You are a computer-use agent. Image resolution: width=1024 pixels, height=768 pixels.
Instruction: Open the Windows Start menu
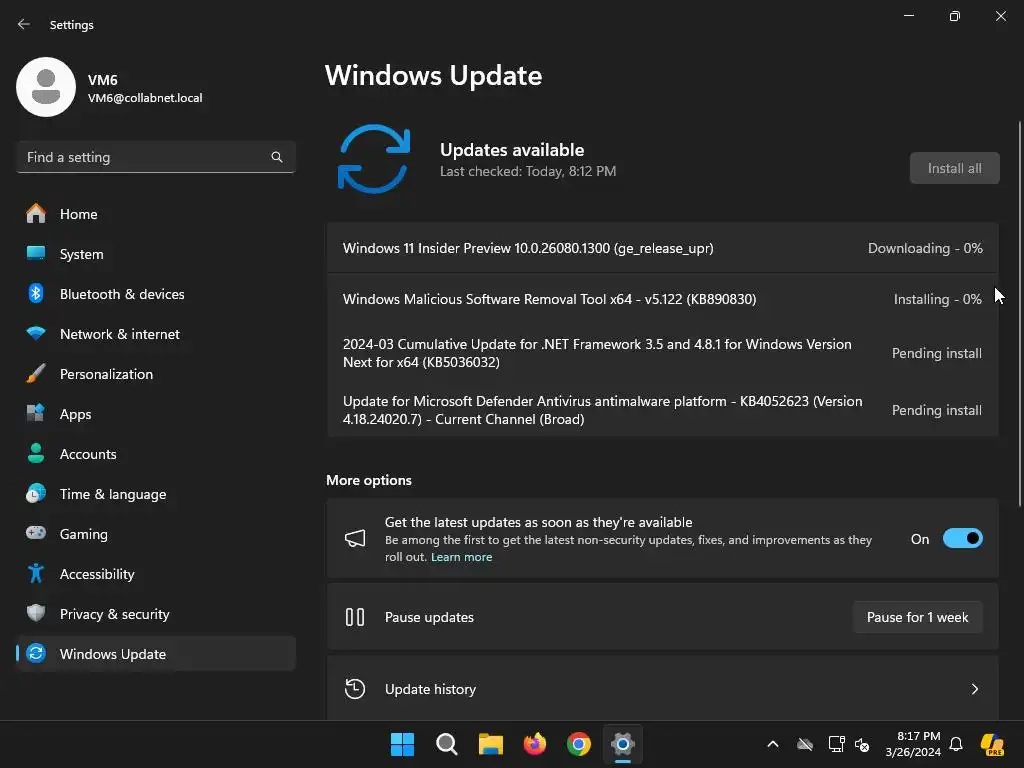coord(402,744)
